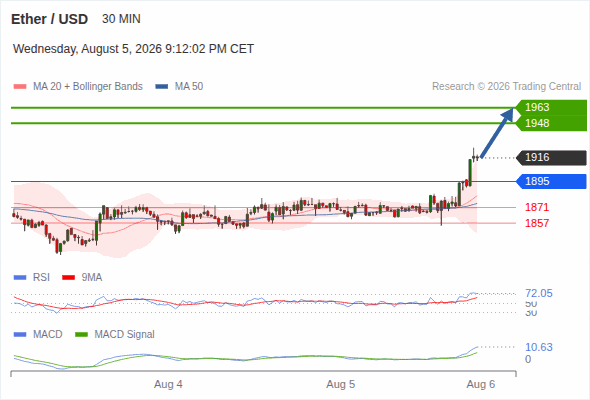Click the RSI blue legend swatch

tap(20, 278)
